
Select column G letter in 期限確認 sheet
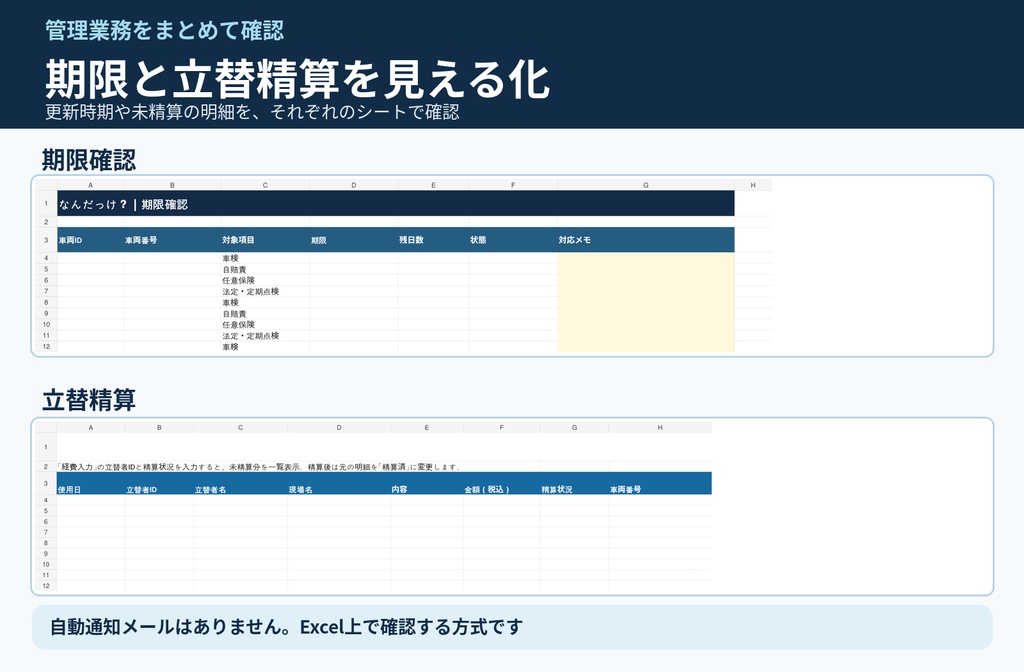coord(646,185)
